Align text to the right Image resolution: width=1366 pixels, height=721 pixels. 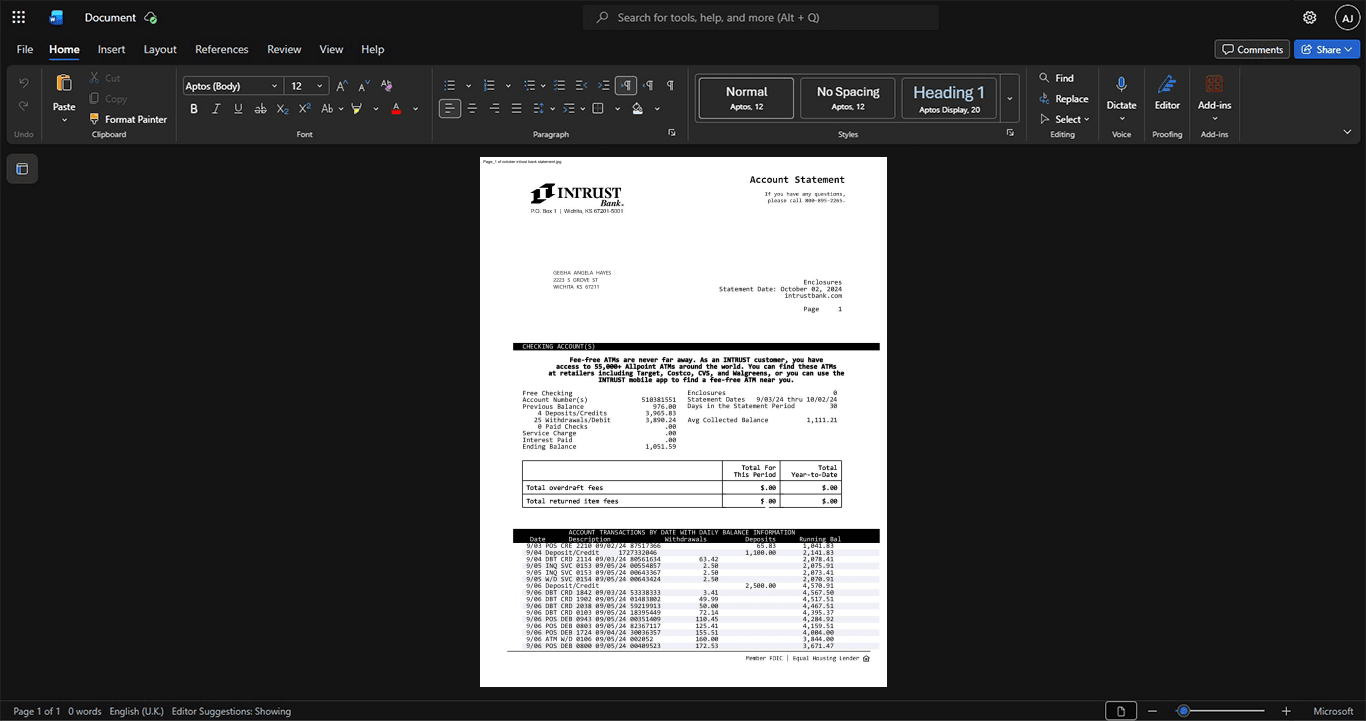click(x=494, y=109)
